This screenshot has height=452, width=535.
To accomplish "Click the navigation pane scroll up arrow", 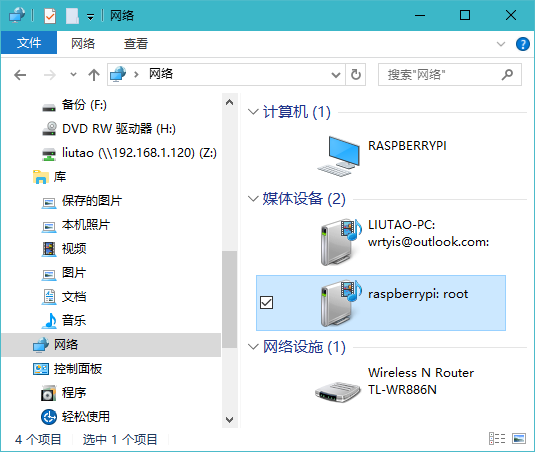I will point(230,102).
